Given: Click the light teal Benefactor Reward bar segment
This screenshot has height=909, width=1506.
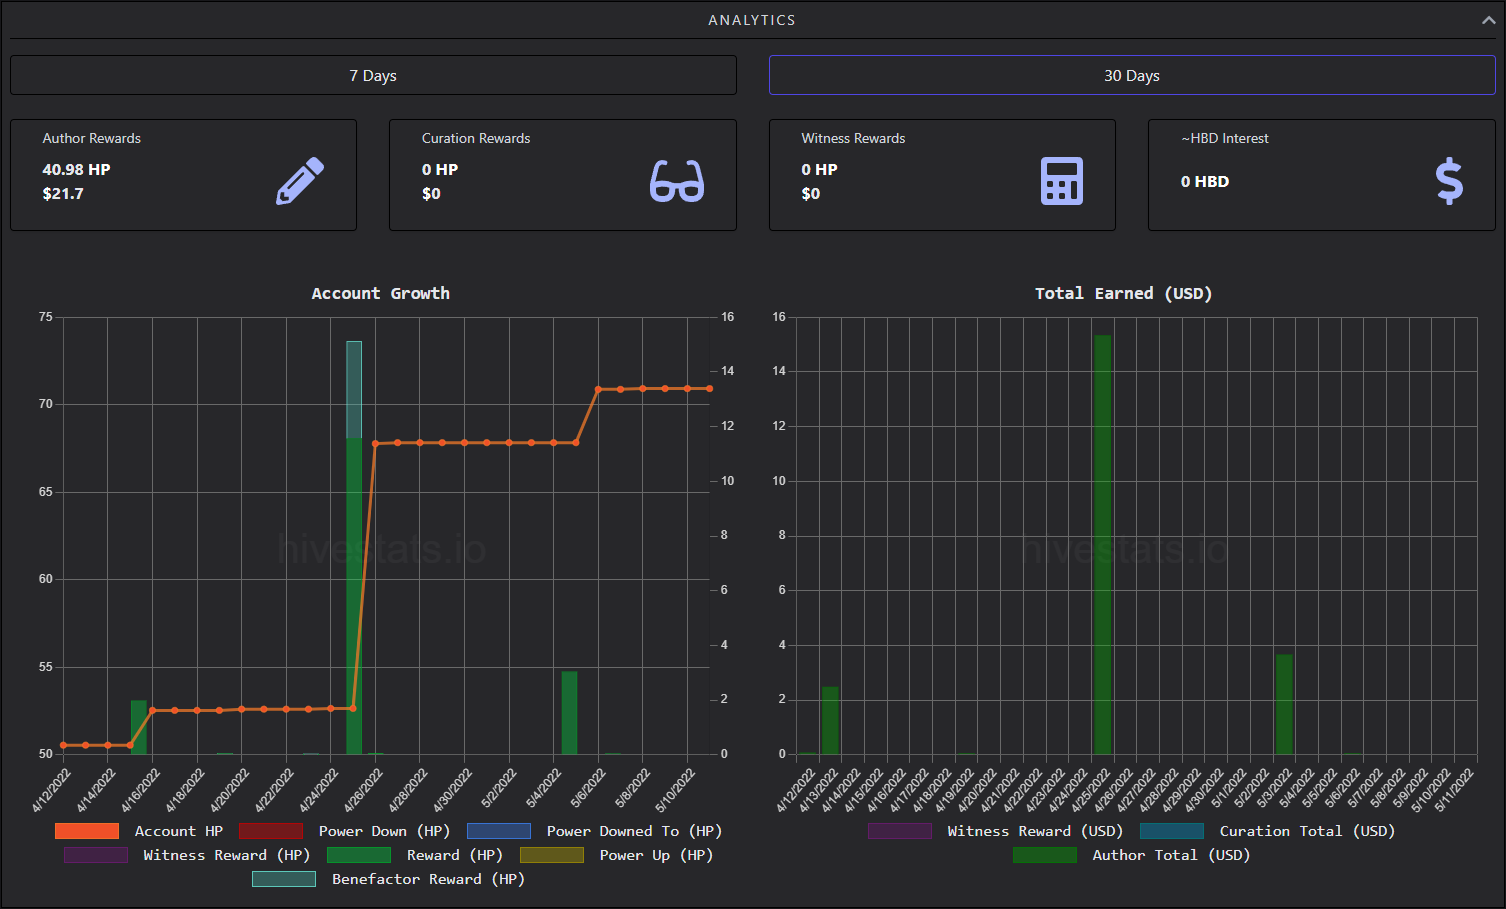Looking at the screenshot, I should click(354, 389).
